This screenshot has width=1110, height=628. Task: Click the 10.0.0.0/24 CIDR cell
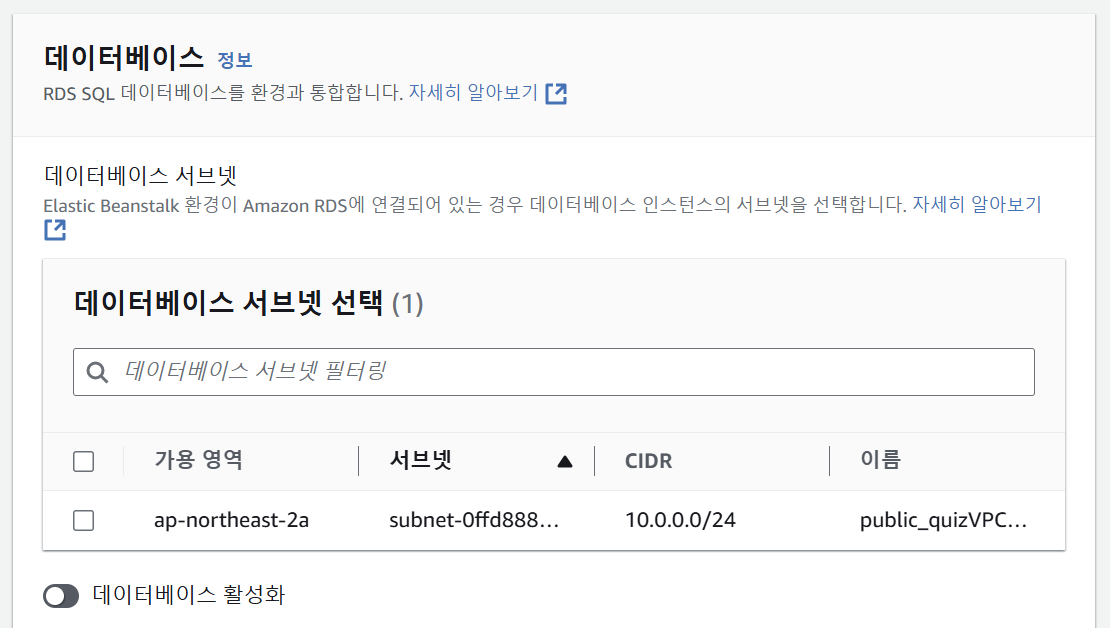point(680,520)
